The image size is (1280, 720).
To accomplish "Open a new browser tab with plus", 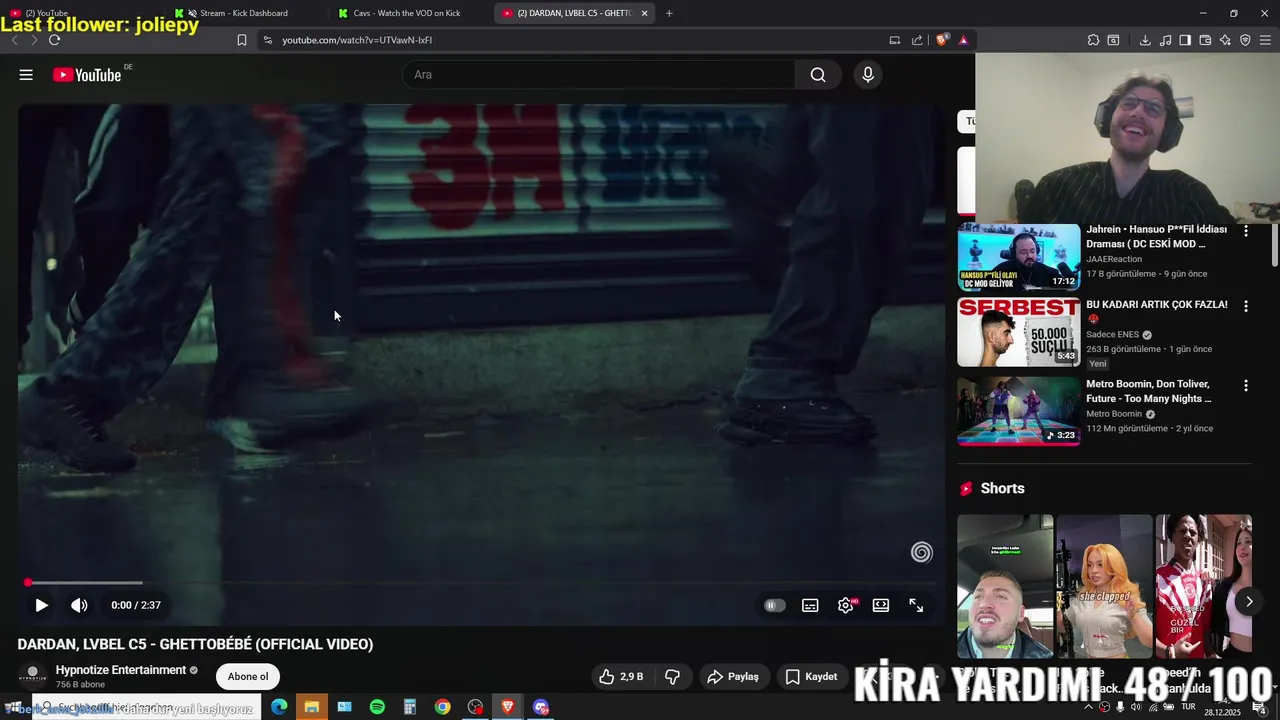I will tap(669, 13).
